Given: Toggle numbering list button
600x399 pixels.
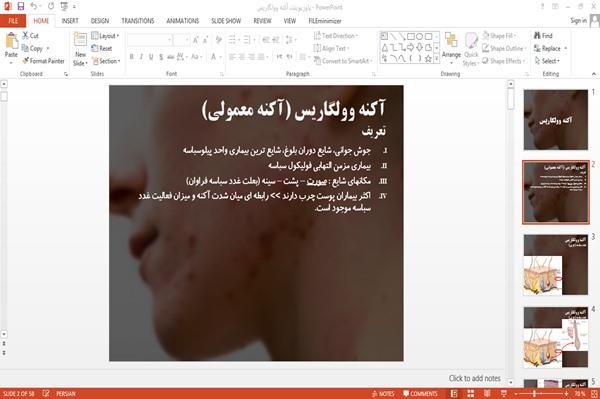Looking at the screenshot, I should (248, 40).
